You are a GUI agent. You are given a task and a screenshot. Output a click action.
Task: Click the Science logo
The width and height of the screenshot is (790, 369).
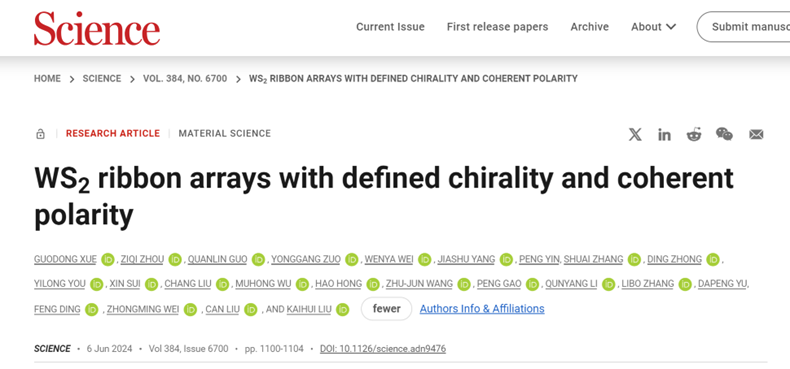pyautogui.click(x=97, y=28)
